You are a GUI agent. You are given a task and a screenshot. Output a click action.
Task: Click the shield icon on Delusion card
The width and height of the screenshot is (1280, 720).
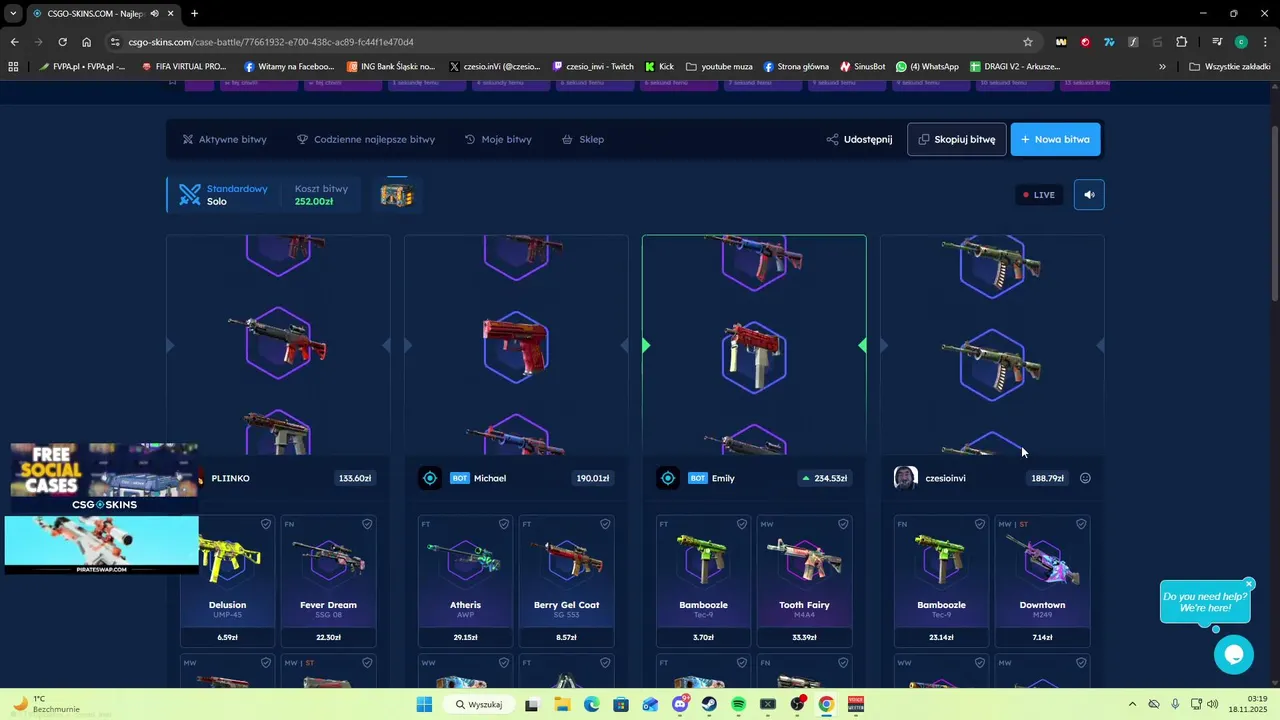tap(266, 524)
